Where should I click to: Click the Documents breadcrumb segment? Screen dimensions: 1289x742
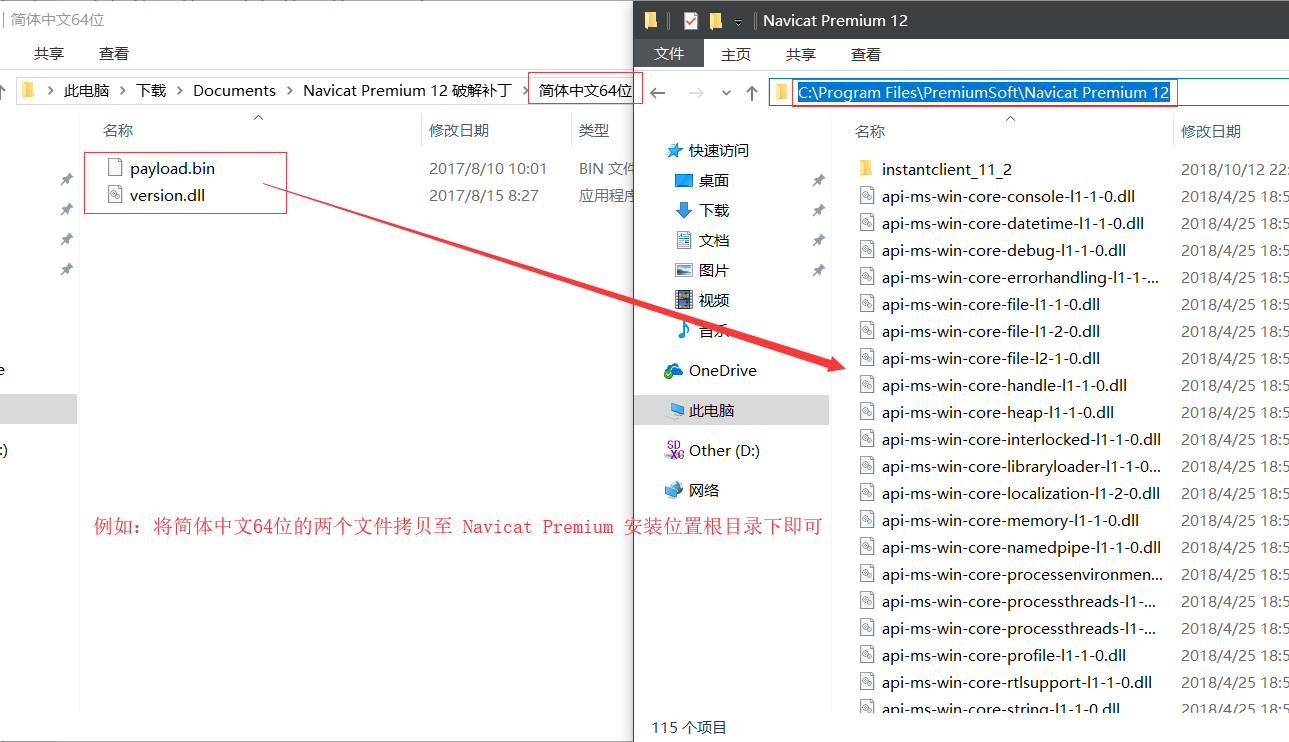234,90
